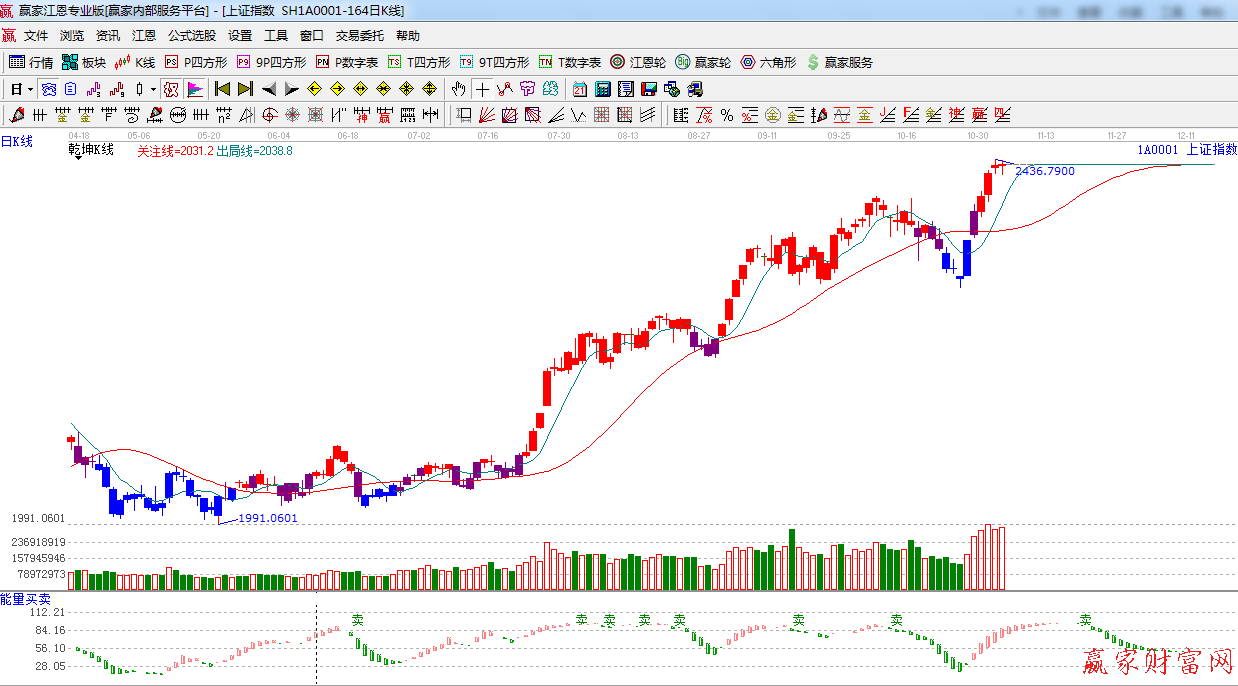Viewport: 1238px width, 686px height.
Task: Click the 9P四方形 toolbar button
Action: (x=271, y=62)
